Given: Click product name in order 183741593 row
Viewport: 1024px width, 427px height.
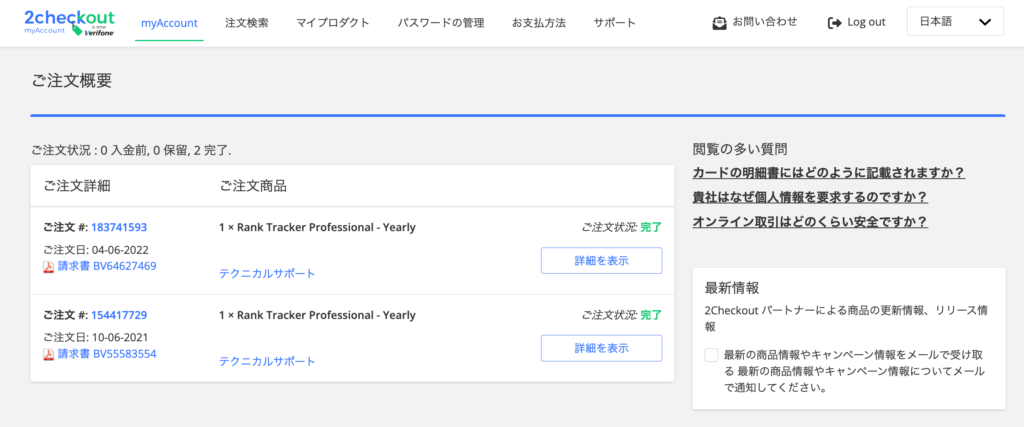Looking at the screenshot, I should tap(317, 227).
